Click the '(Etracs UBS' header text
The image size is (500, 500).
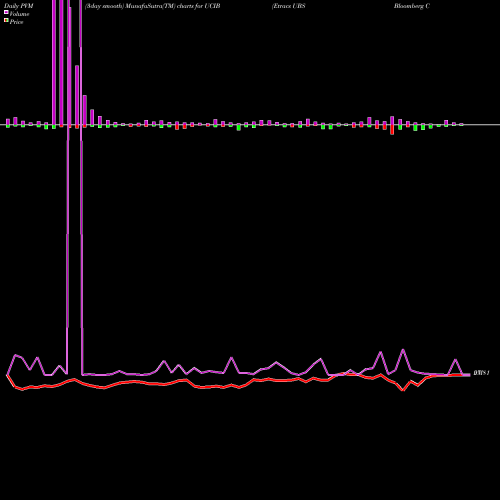click(288, 6)
